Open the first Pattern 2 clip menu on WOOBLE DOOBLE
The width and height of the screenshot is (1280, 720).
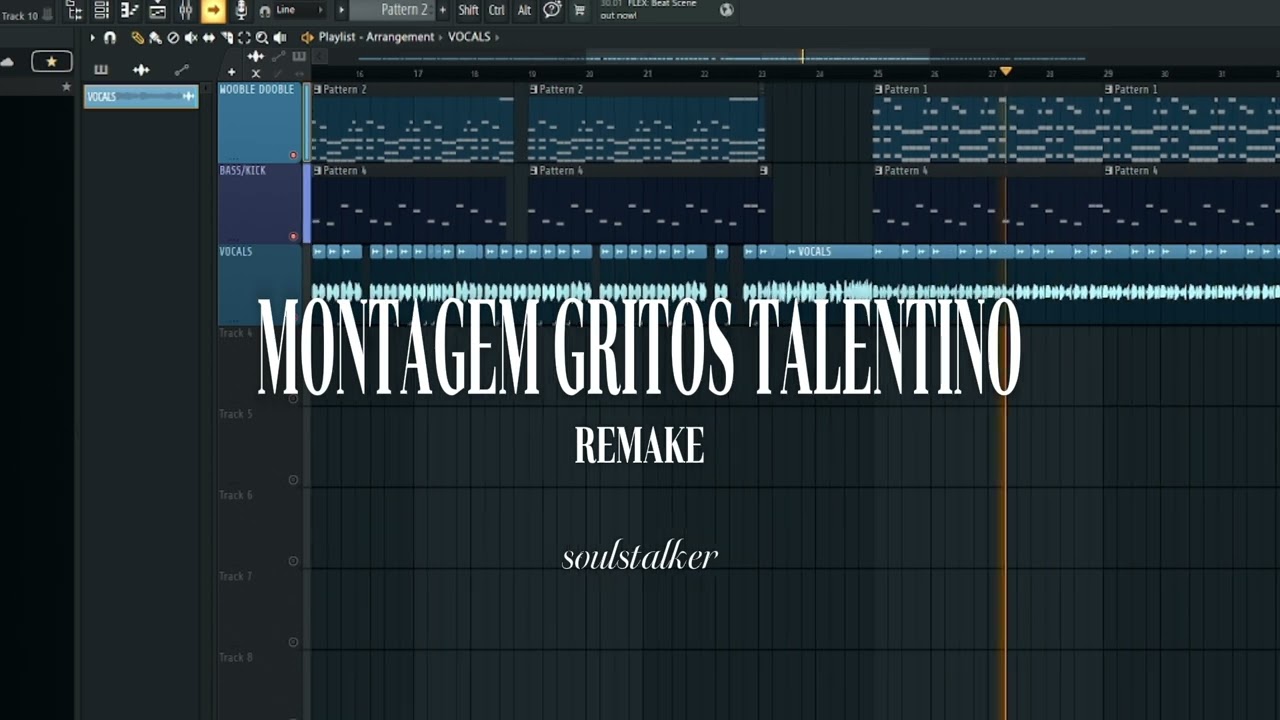coord(318,89)
